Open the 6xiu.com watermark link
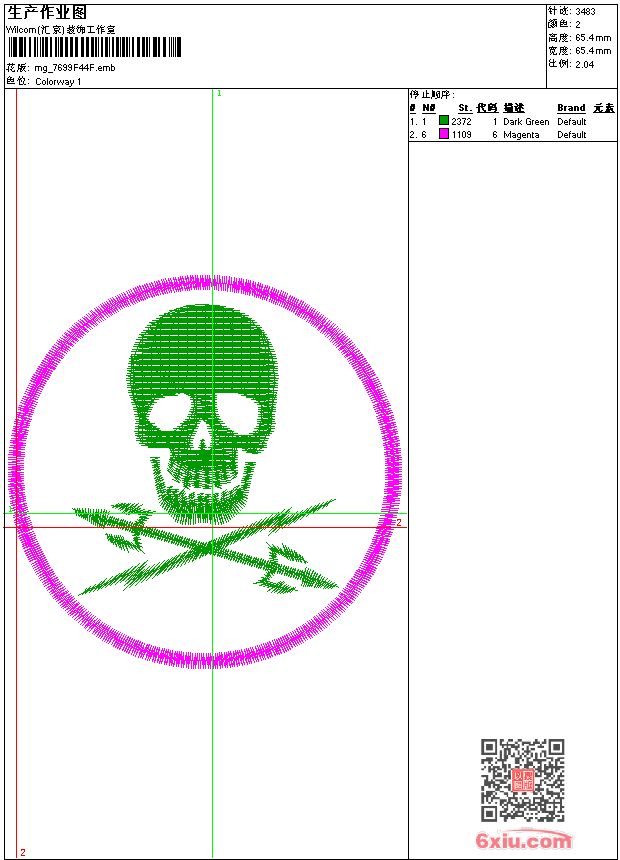This screenshot has height=860, width=620. 524,841
